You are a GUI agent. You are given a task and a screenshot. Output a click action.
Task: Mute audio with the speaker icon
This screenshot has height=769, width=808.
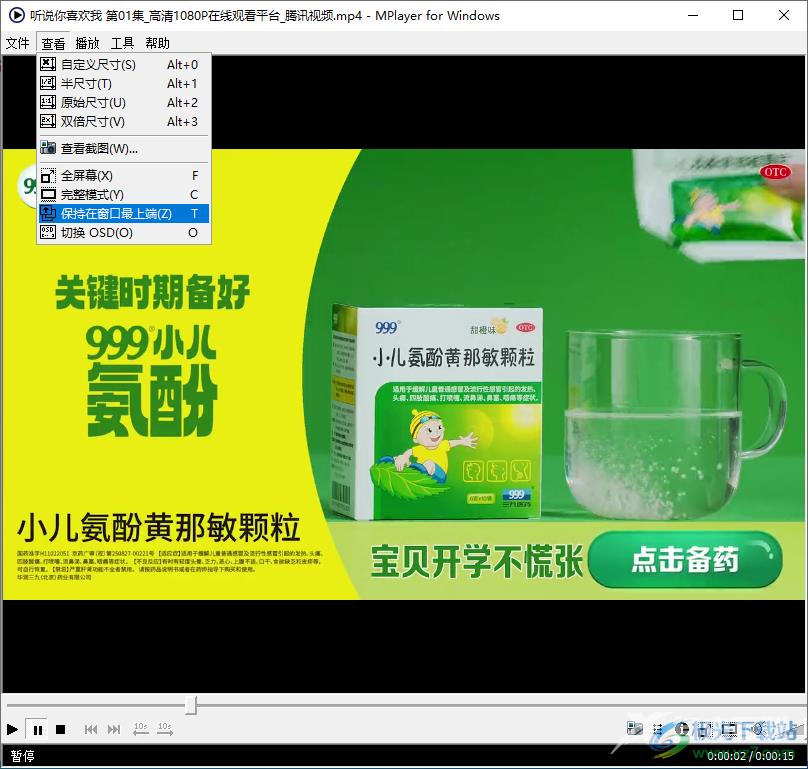(x=757, y=728)
